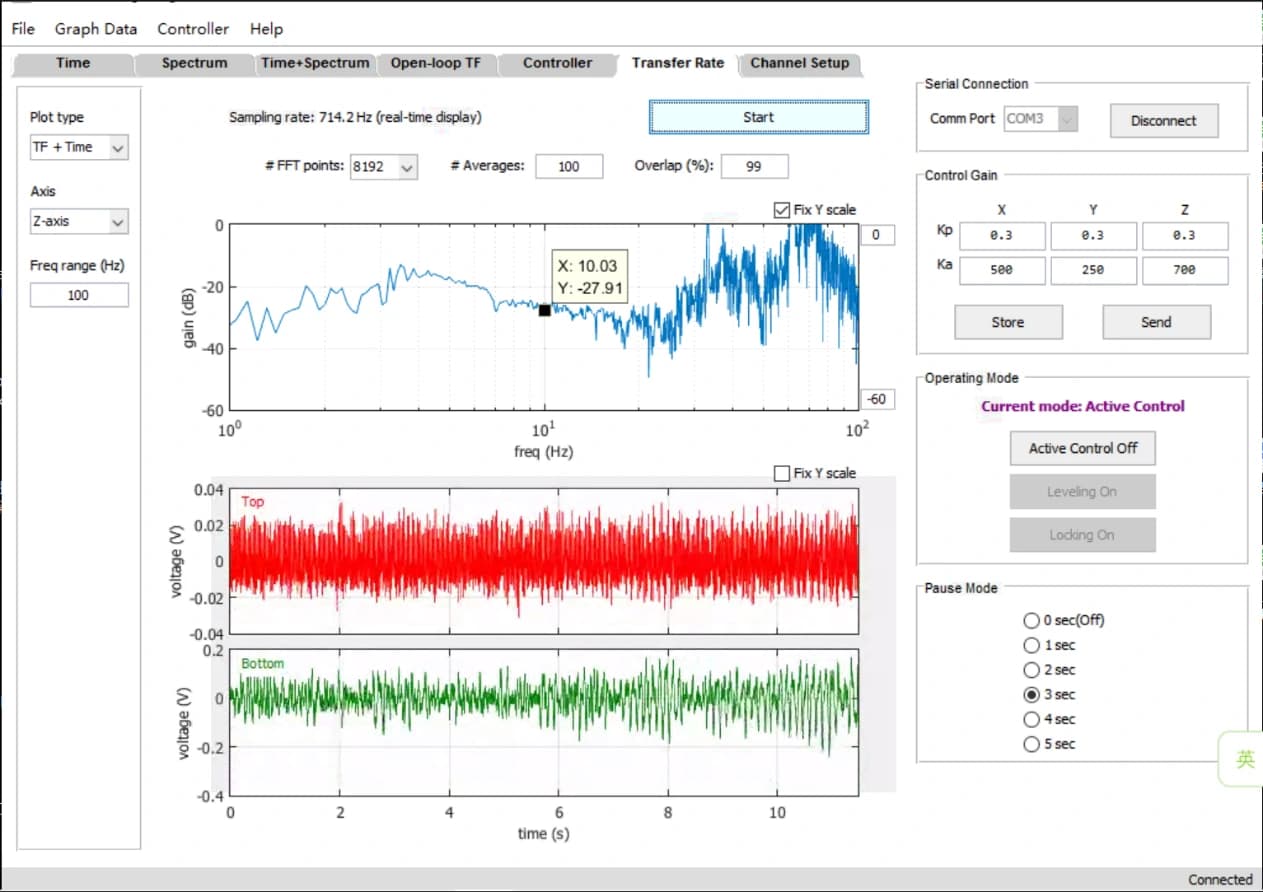Select the 2 sec pause option
The height and width of the screenshot is (892, 1263).
1050,670
